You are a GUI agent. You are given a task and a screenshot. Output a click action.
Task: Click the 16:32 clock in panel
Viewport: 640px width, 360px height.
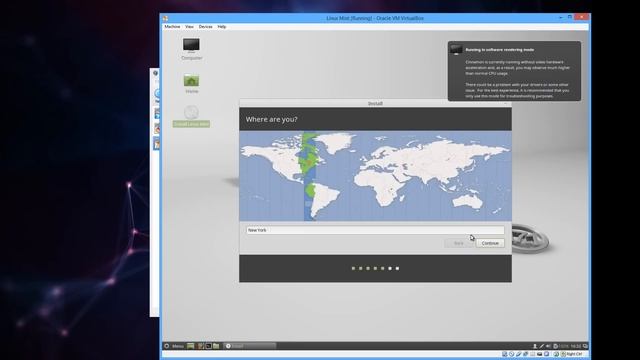[576, 346]
